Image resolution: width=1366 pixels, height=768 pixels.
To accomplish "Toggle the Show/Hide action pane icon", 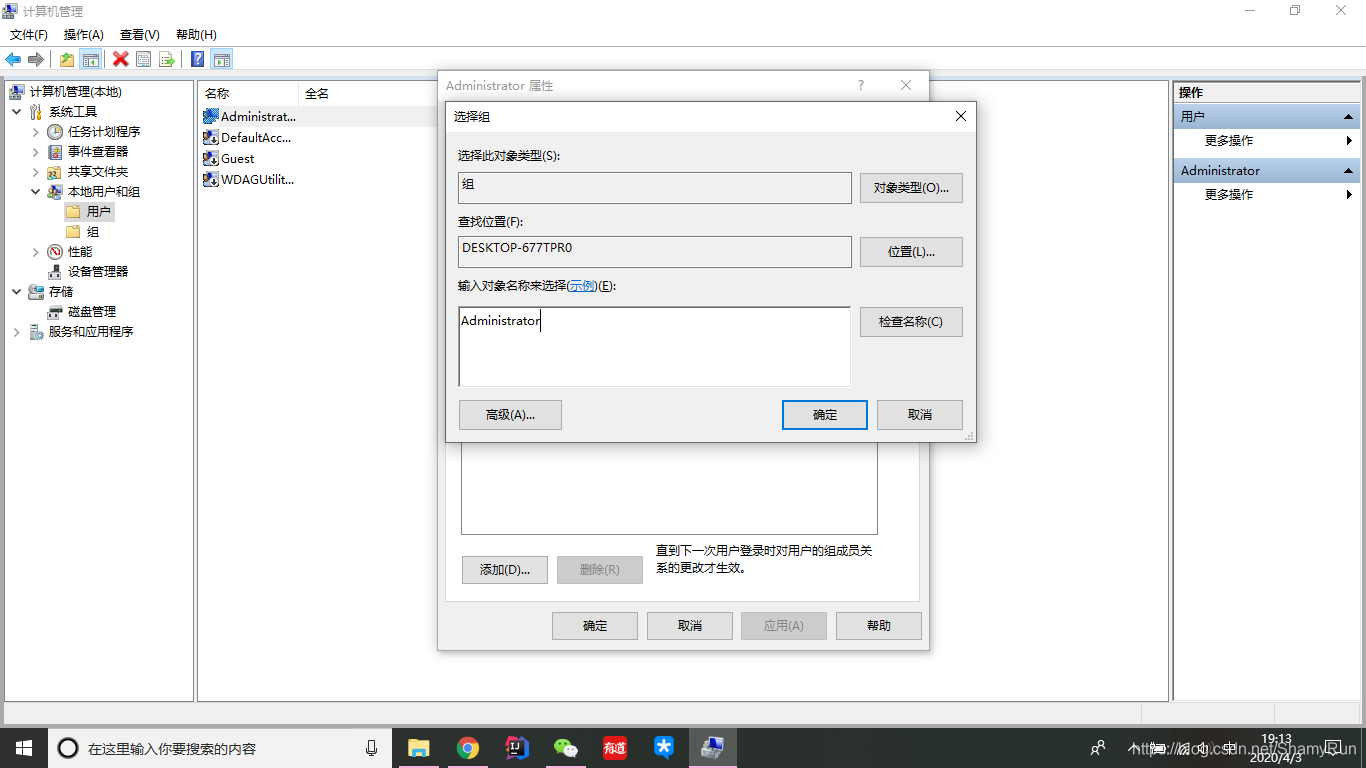I will tap(221, 58).
